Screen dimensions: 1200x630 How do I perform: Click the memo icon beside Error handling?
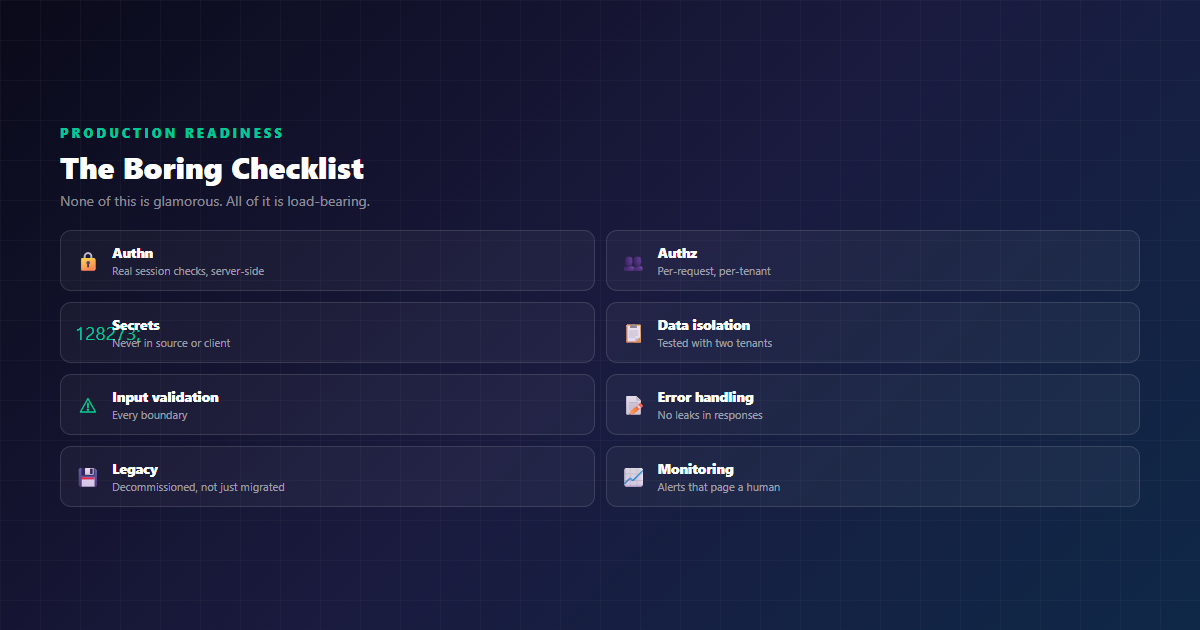pos(633,405)
